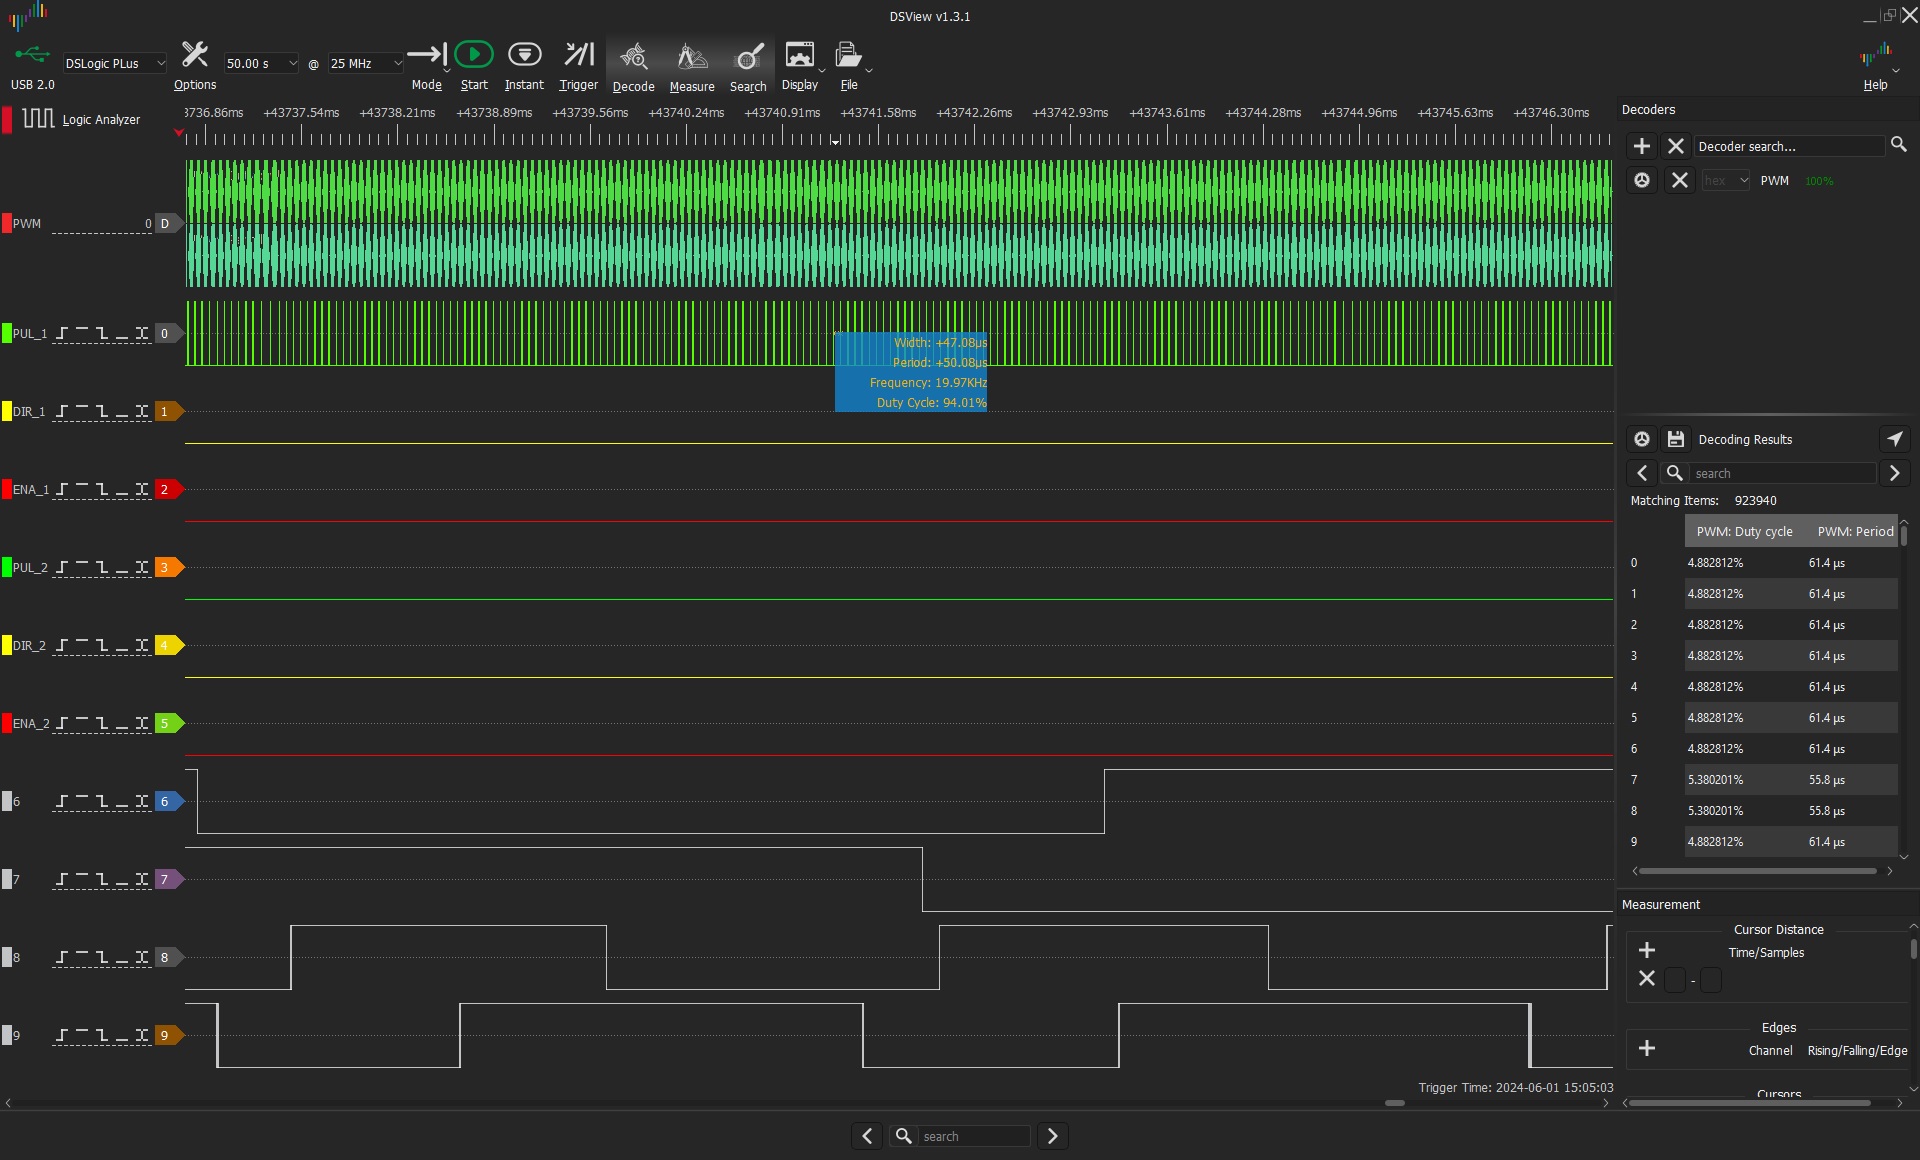
Task: Set either-edge trigger on PUL_2
Action: point(142,568)
